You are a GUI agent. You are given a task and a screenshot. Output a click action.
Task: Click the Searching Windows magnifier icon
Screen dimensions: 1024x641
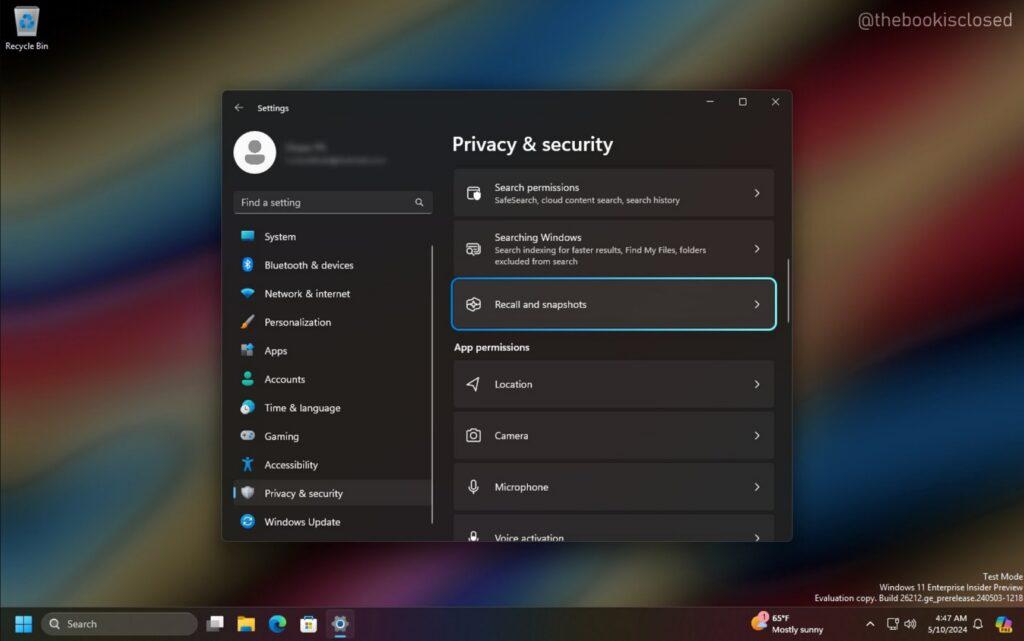473,248
